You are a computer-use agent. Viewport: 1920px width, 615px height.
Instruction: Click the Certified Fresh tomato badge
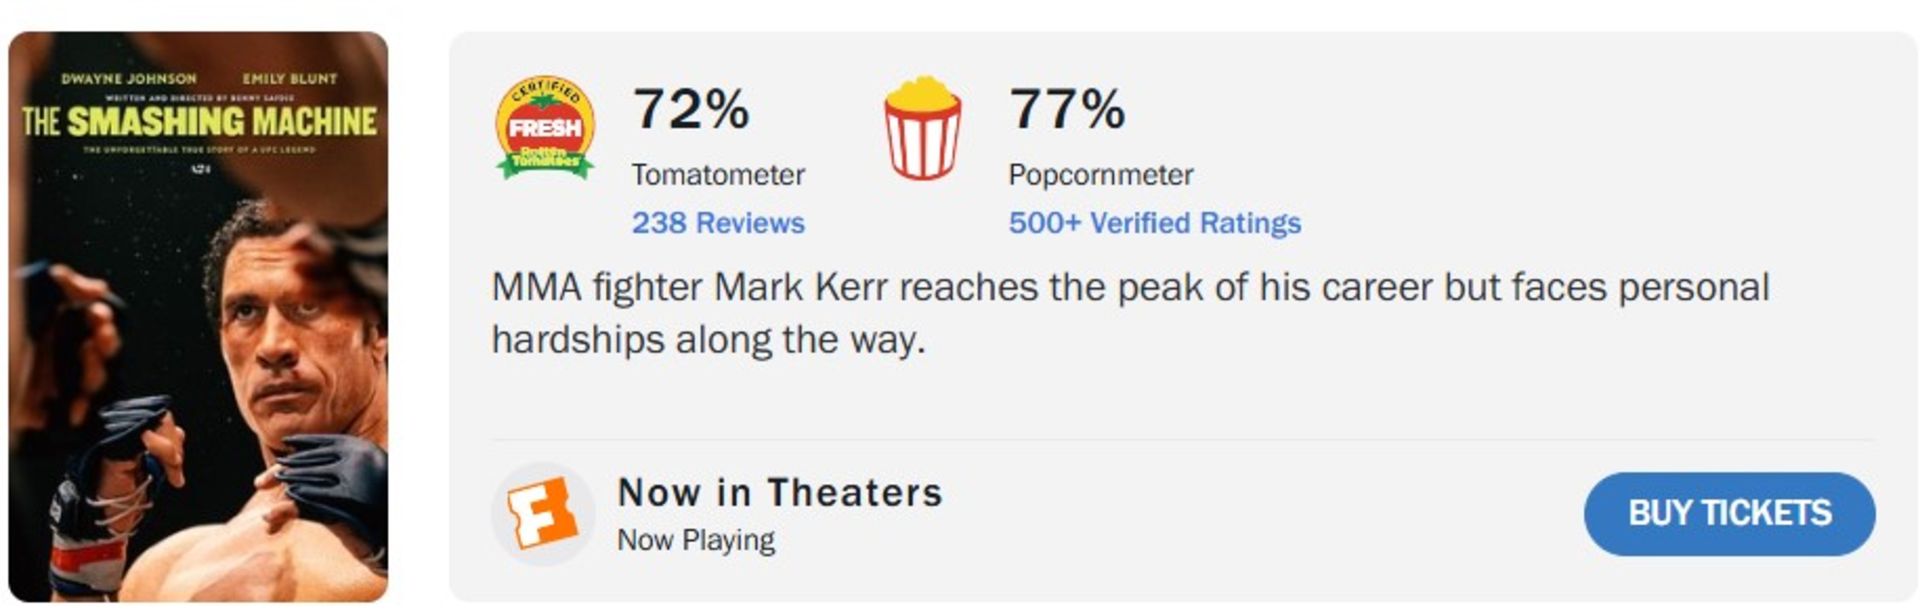[x=545, y=127]
